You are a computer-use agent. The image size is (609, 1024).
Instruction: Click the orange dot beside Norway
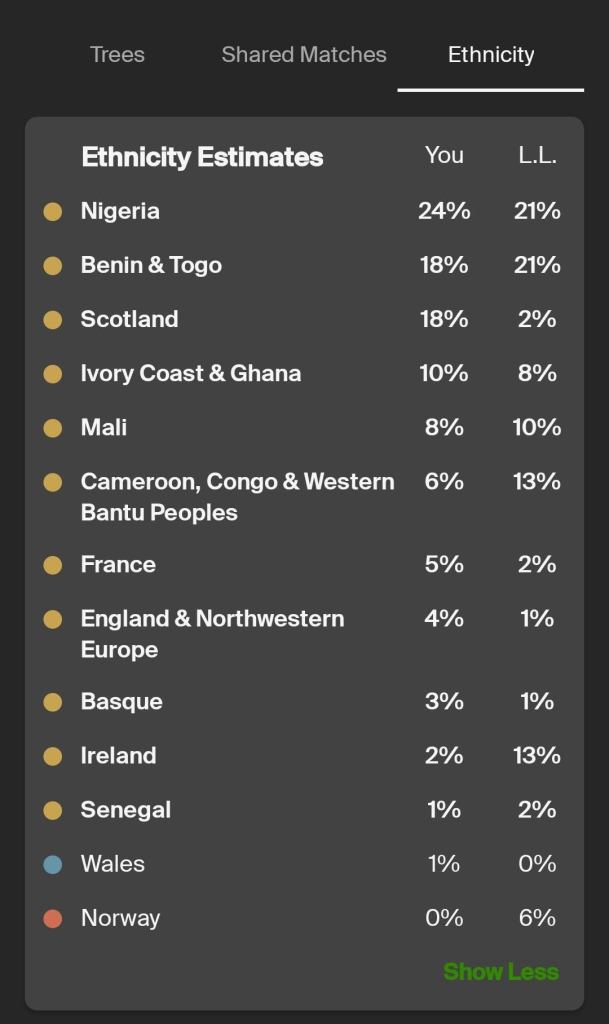pos(53,918)
